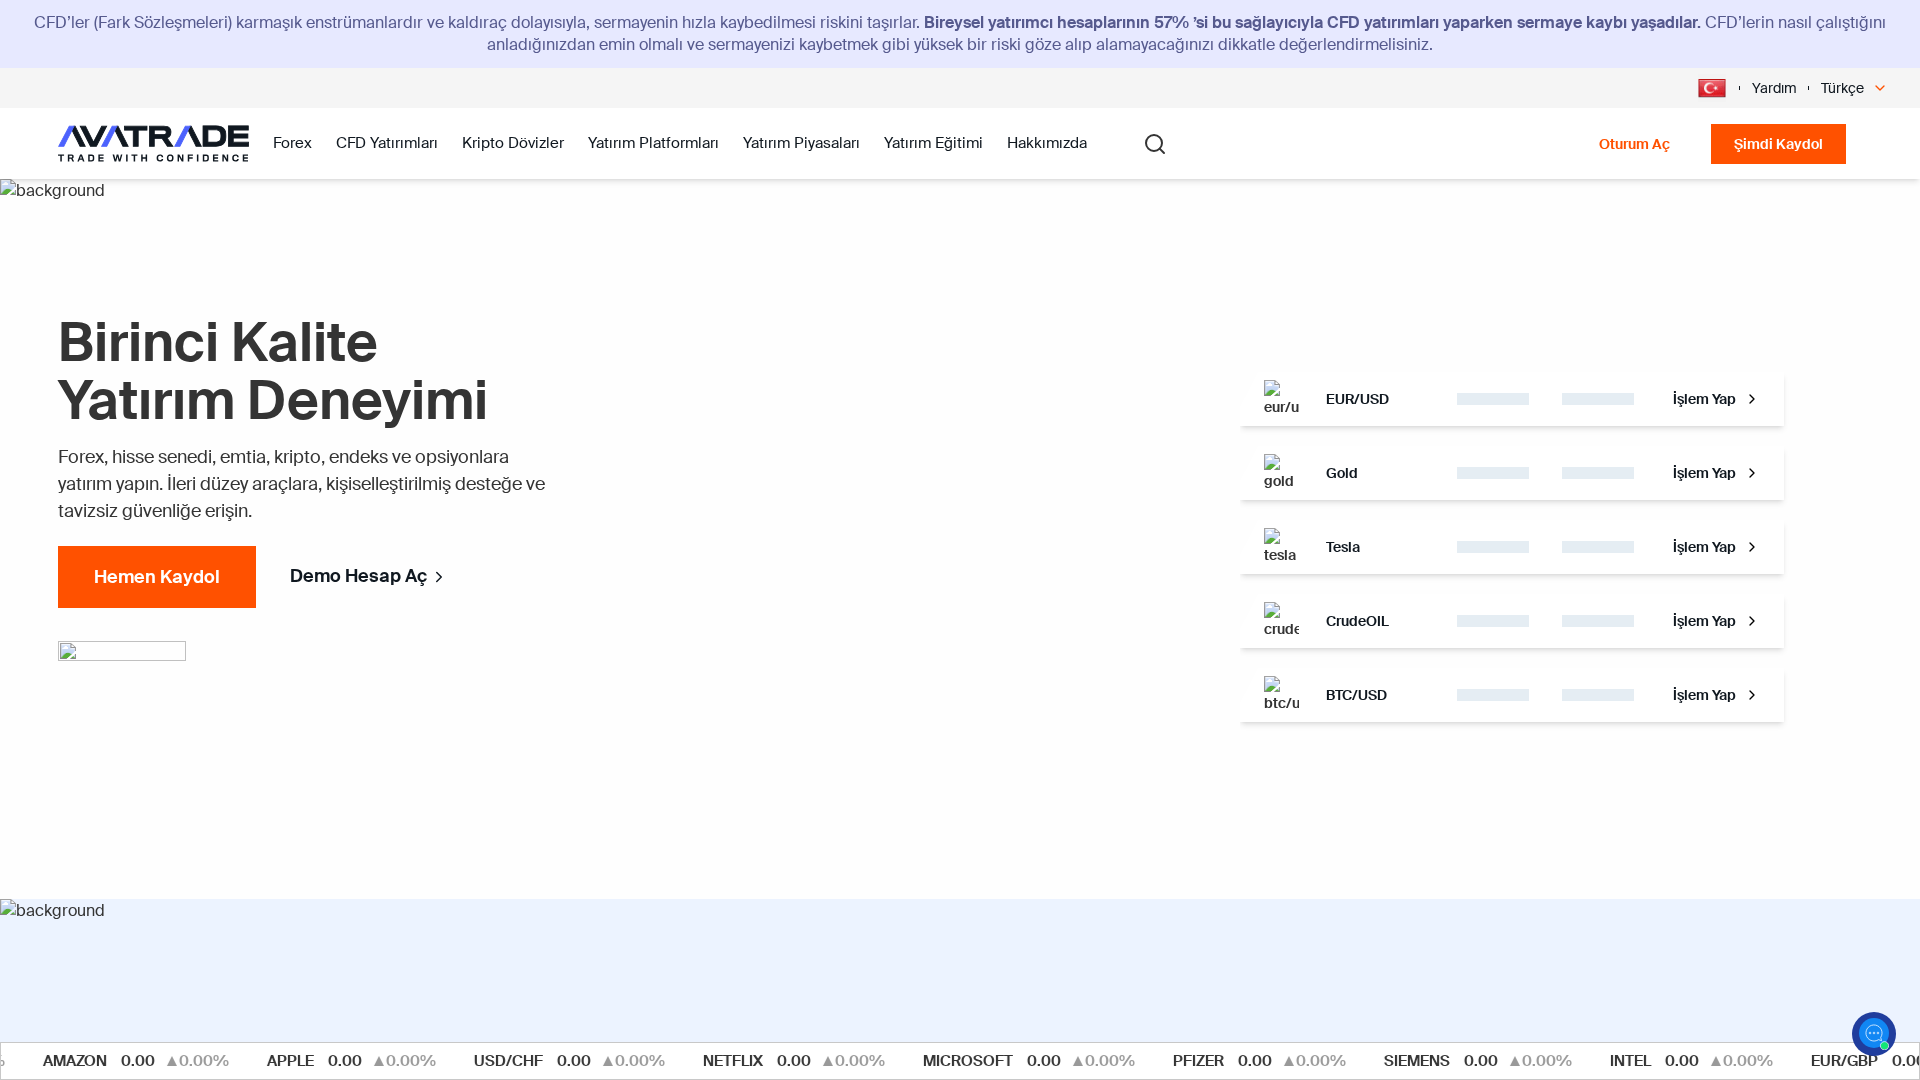Click the chevron next to Demo Hesap Aç

[x=438, y=577]
